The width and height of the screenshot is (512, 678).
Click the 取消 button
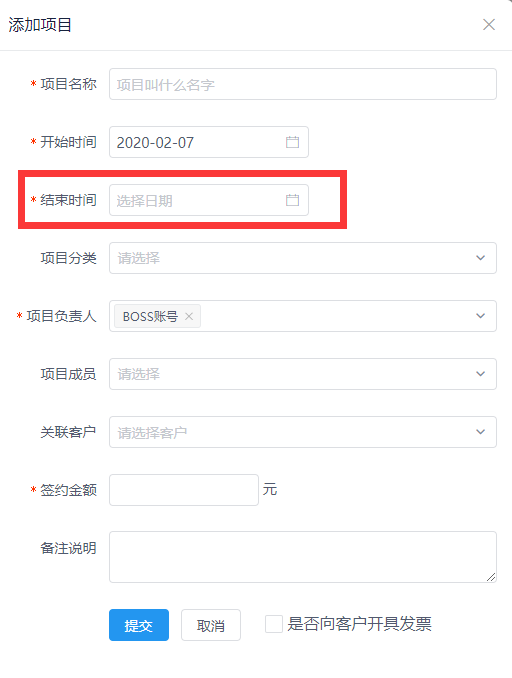click(211, 625)
